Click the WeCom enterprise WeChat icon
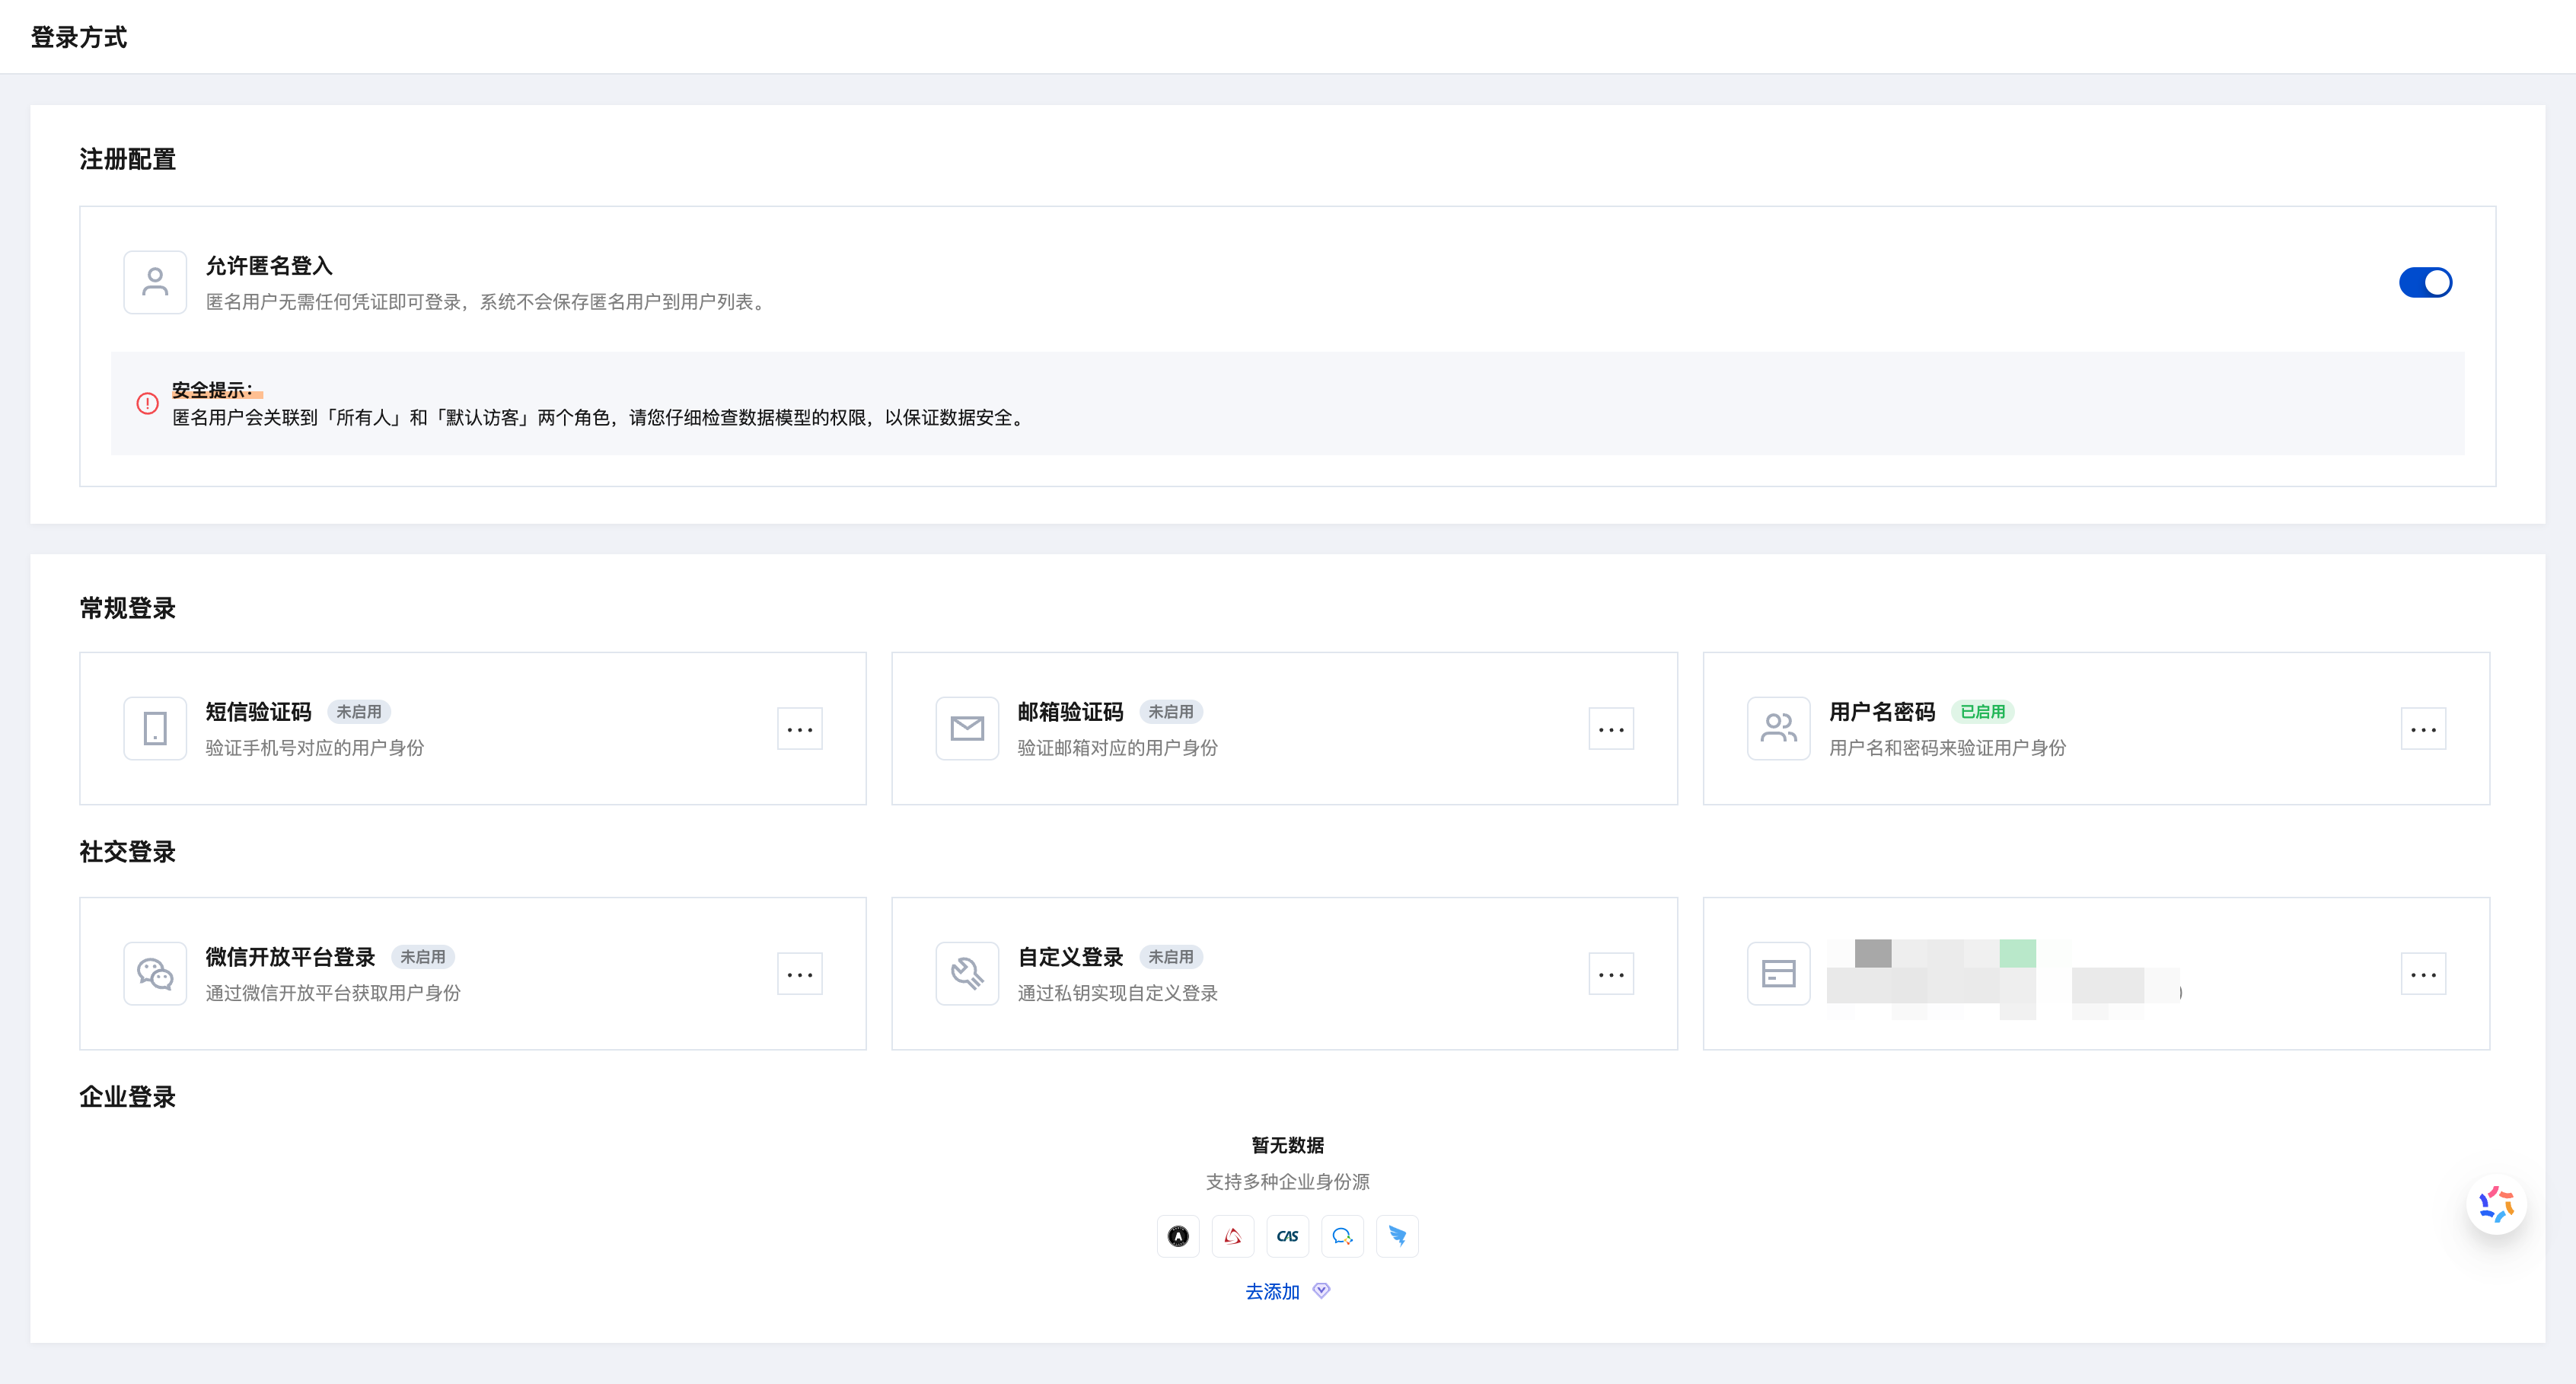 [x=1342, y=1237]
